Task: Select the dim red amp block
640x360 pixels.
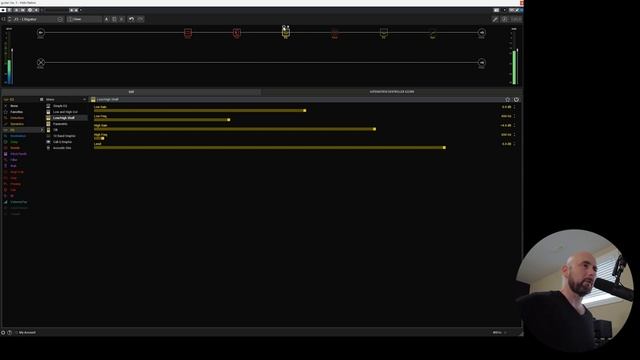Action: coord(335,33)
